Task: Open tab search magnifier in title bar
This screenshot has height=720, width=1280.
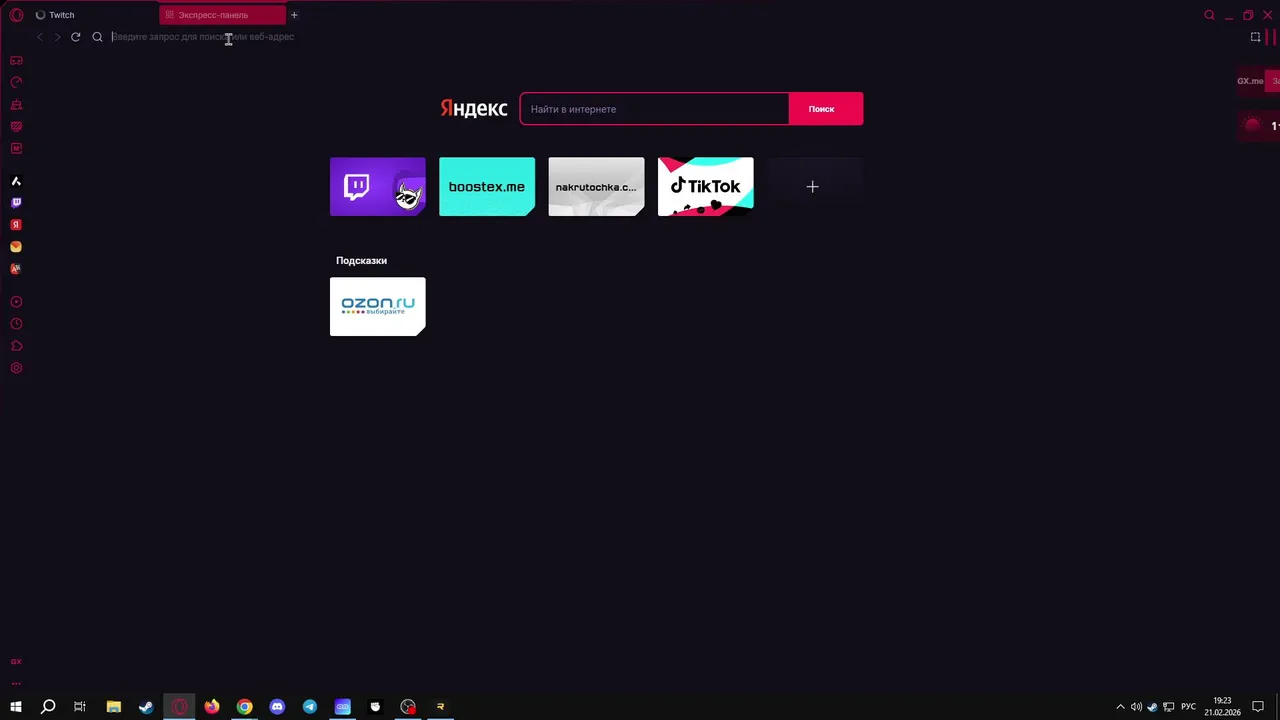Action: (1209, 15)
